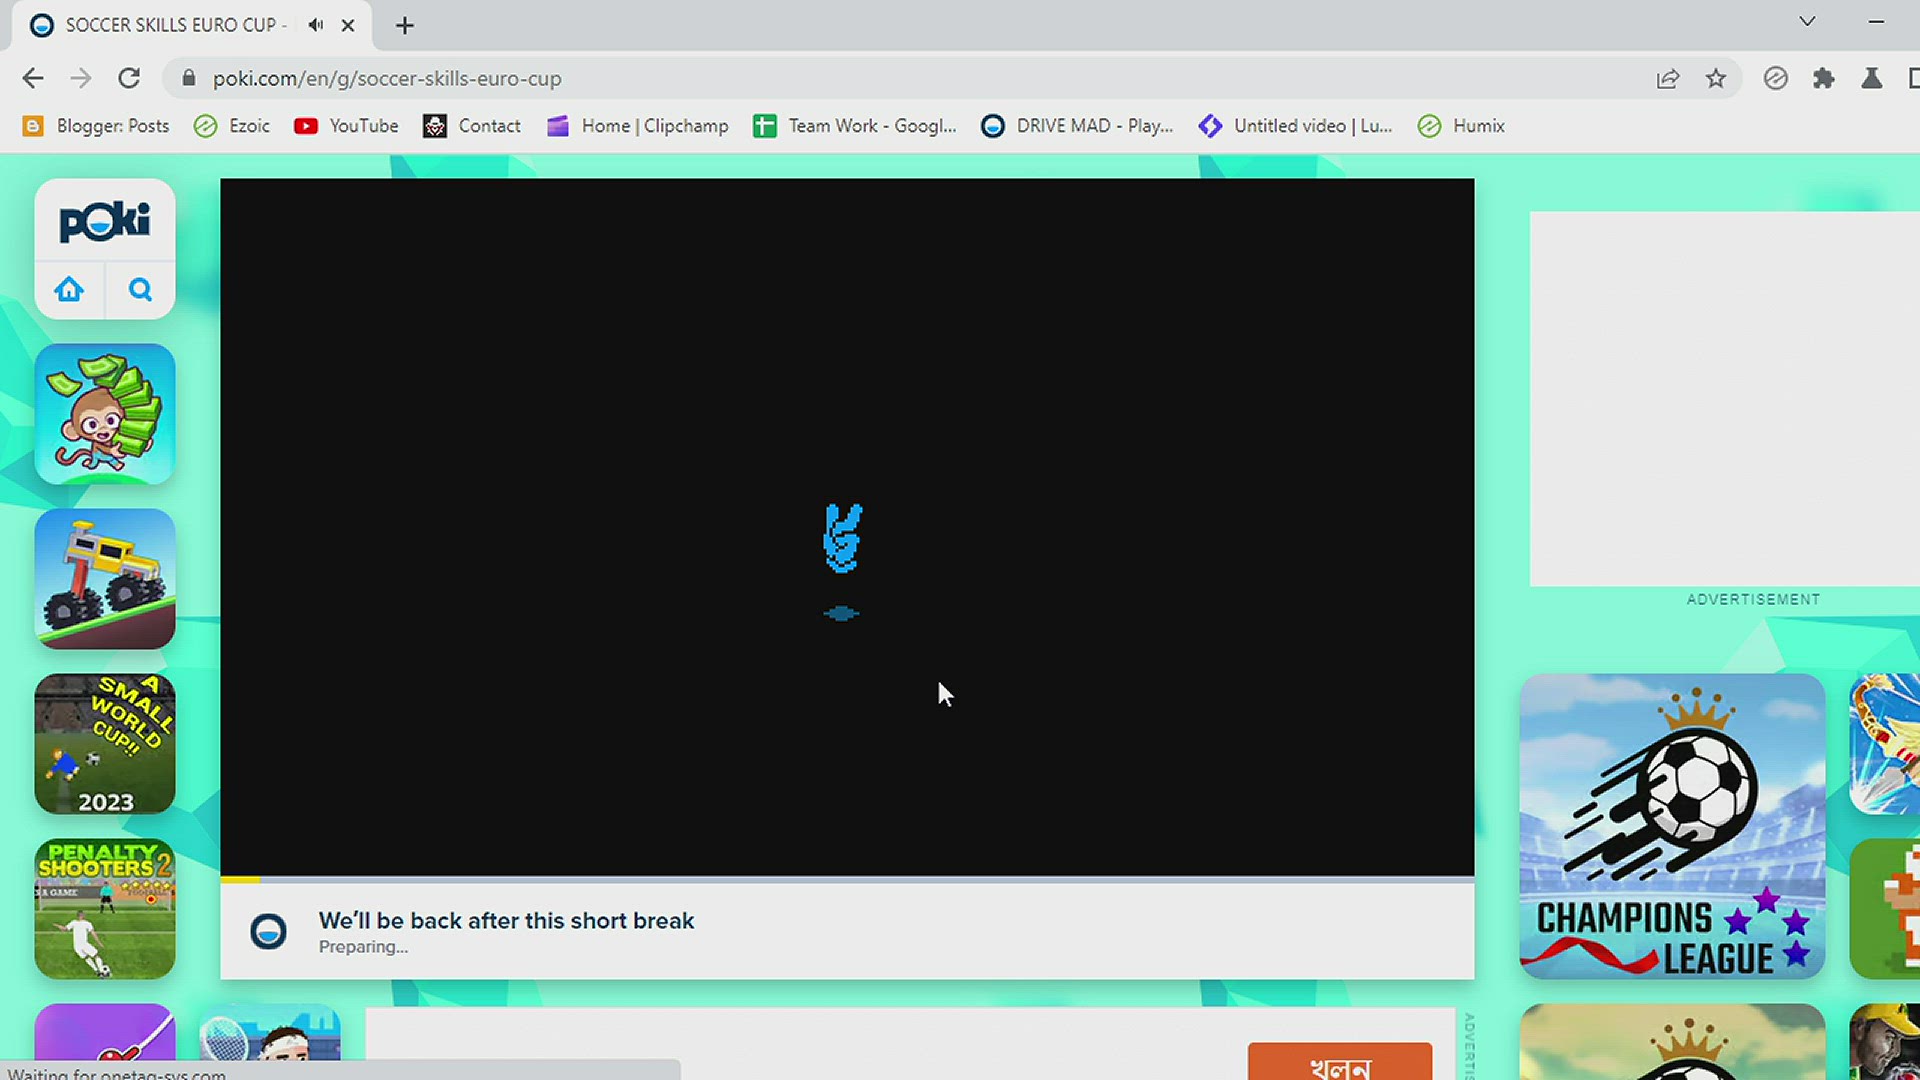Click the address bar URL
Viewport: 1920px width, 1080px height.
point(387,78)
